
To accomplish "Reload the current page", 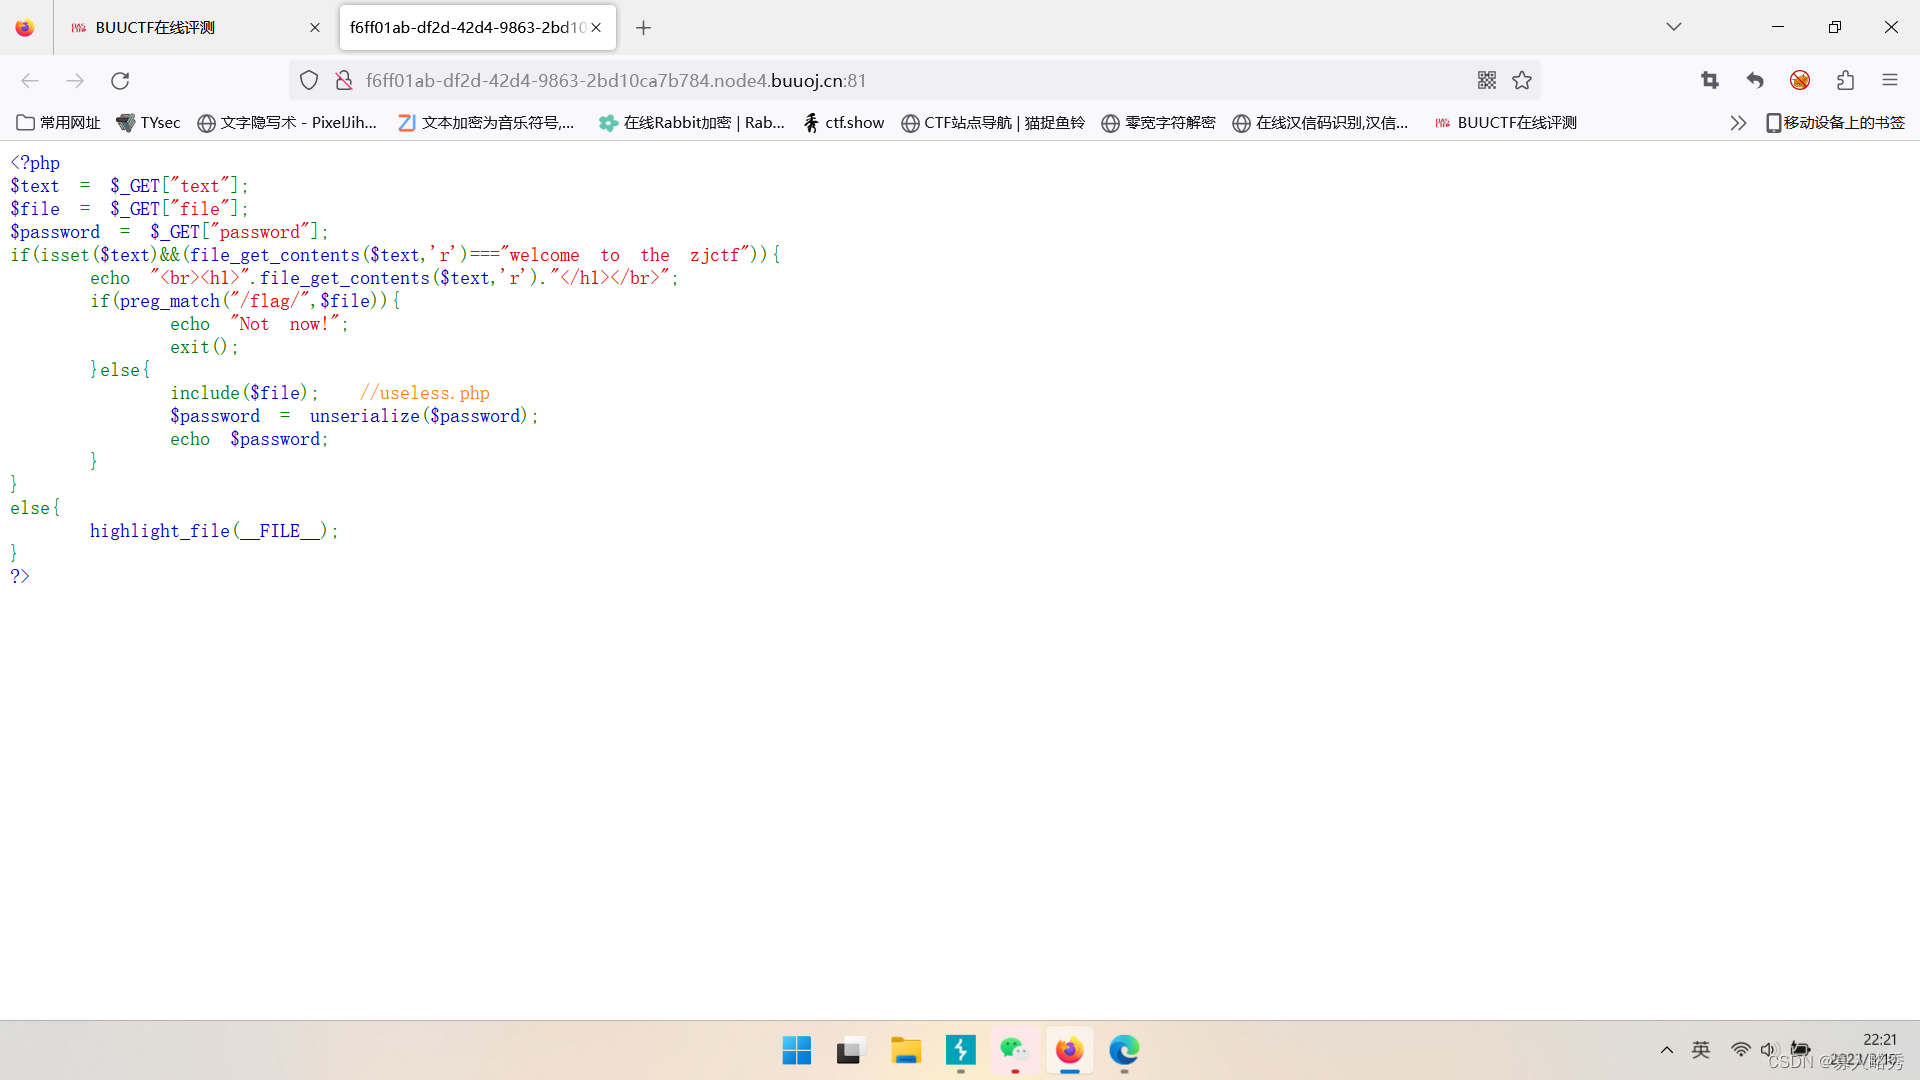I will (x=120, y=81).
